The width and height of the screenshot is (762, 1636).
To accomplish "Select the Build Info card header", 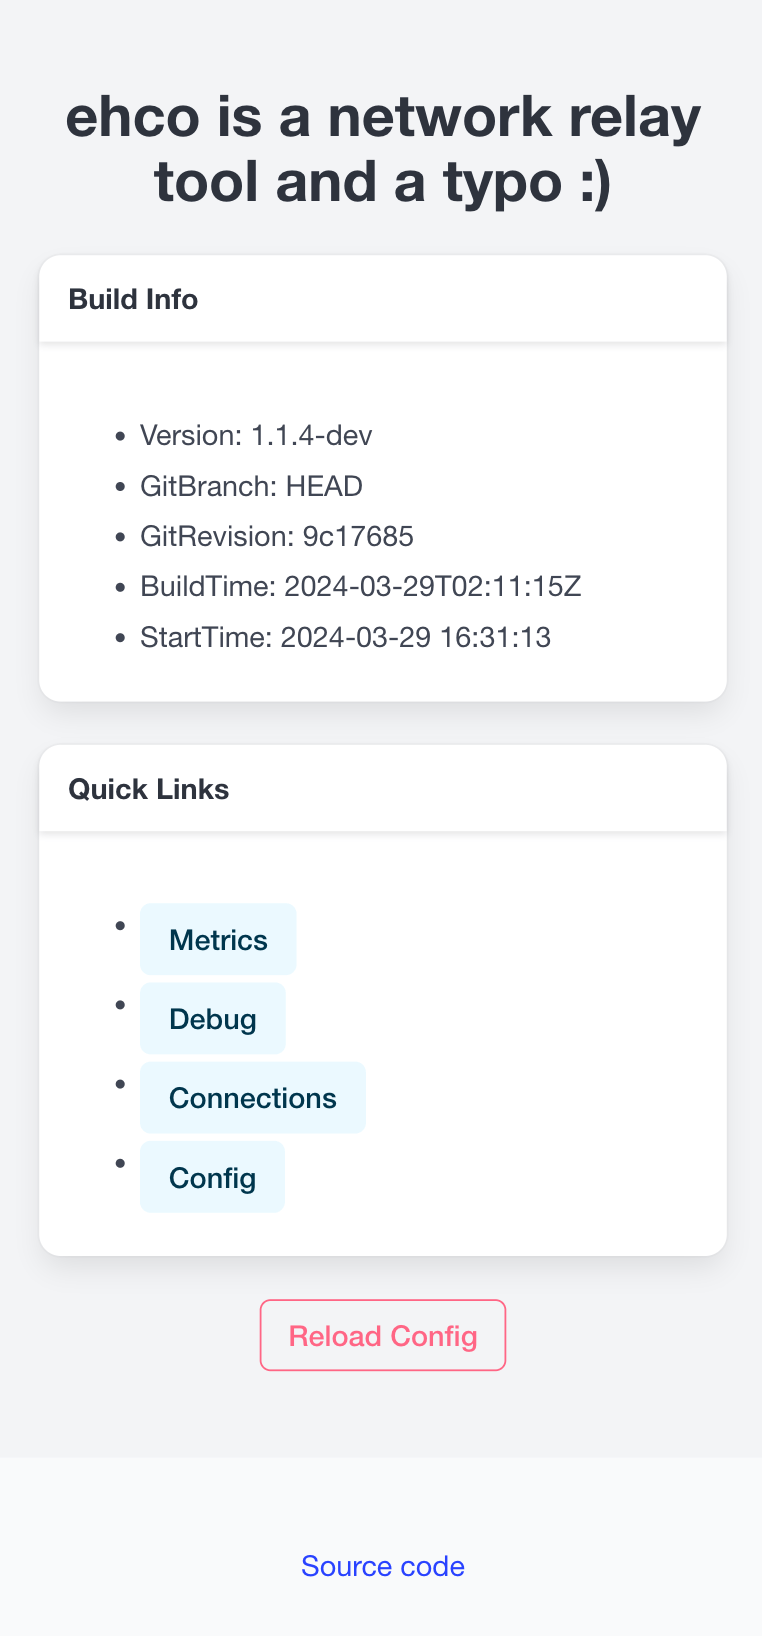I will [x=133, y=299].
